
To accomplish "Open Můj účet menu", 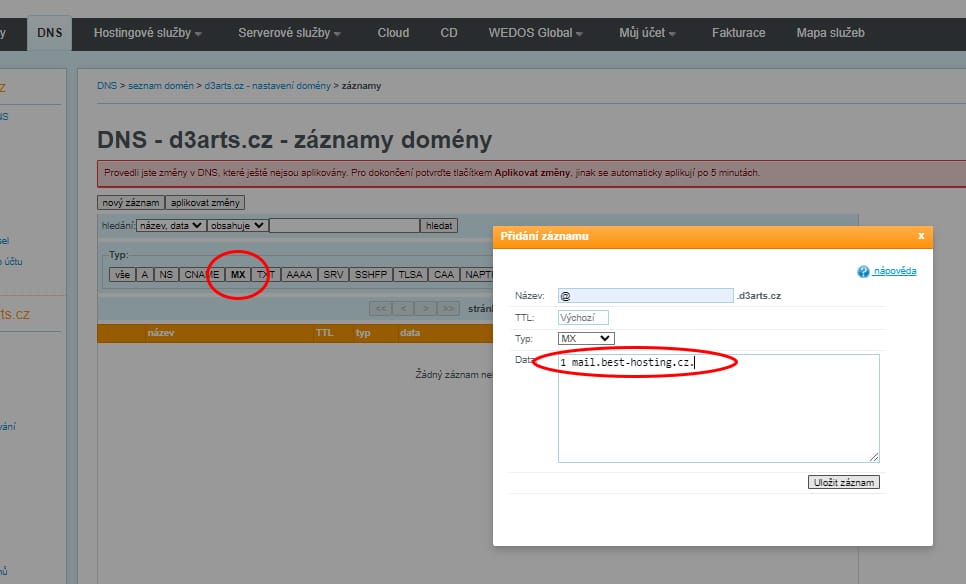I will (647, 33).
